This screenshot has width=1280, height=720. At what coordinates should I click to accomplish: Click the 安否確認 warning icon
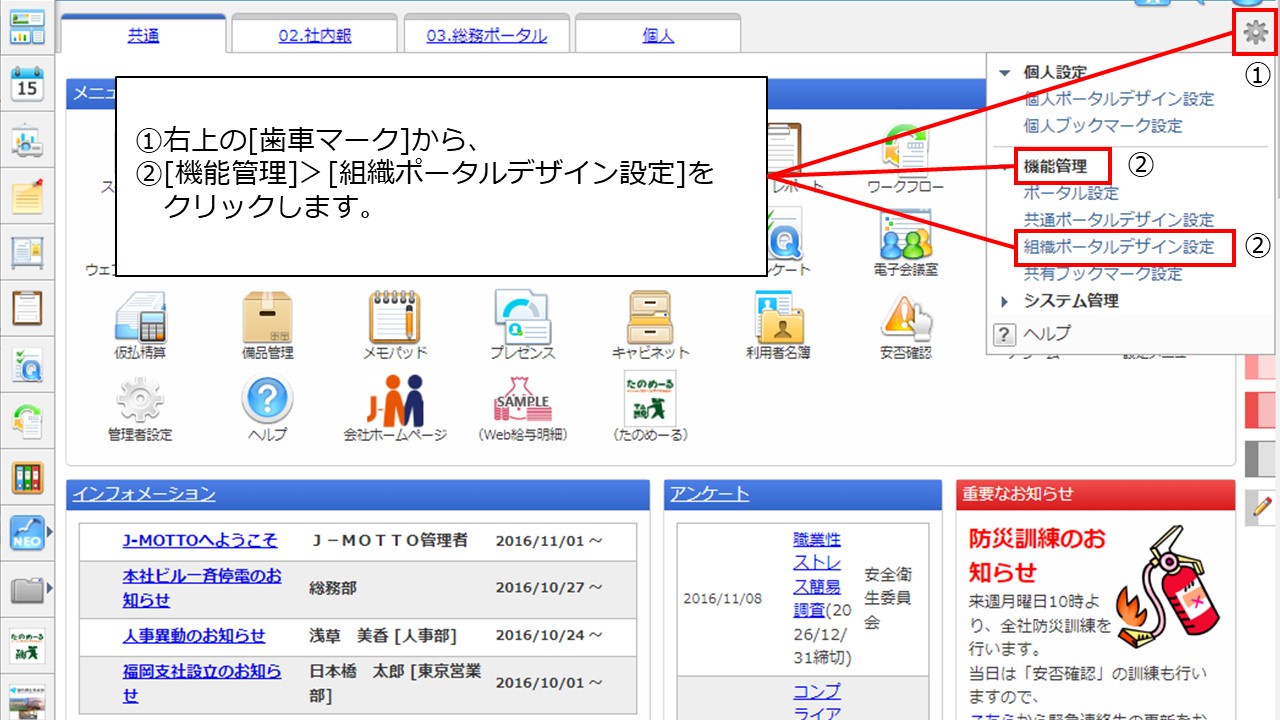905,319
